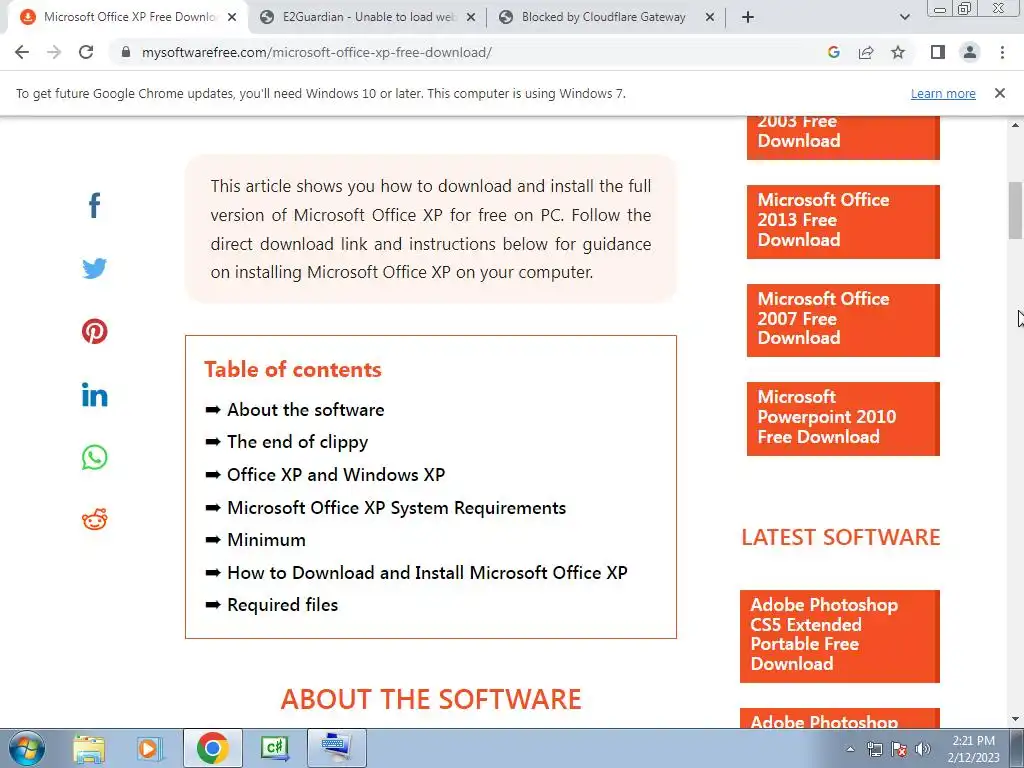
Task: Open the tab search dropdown
Action: [x=904, y=18]
